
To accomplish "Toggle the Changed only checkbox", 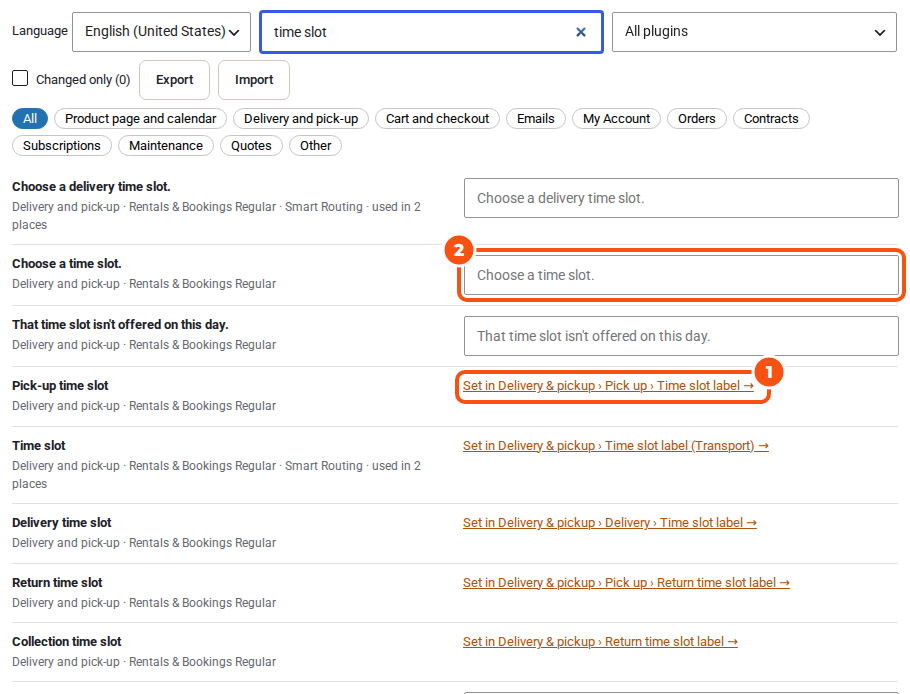I will click(20, 78).
